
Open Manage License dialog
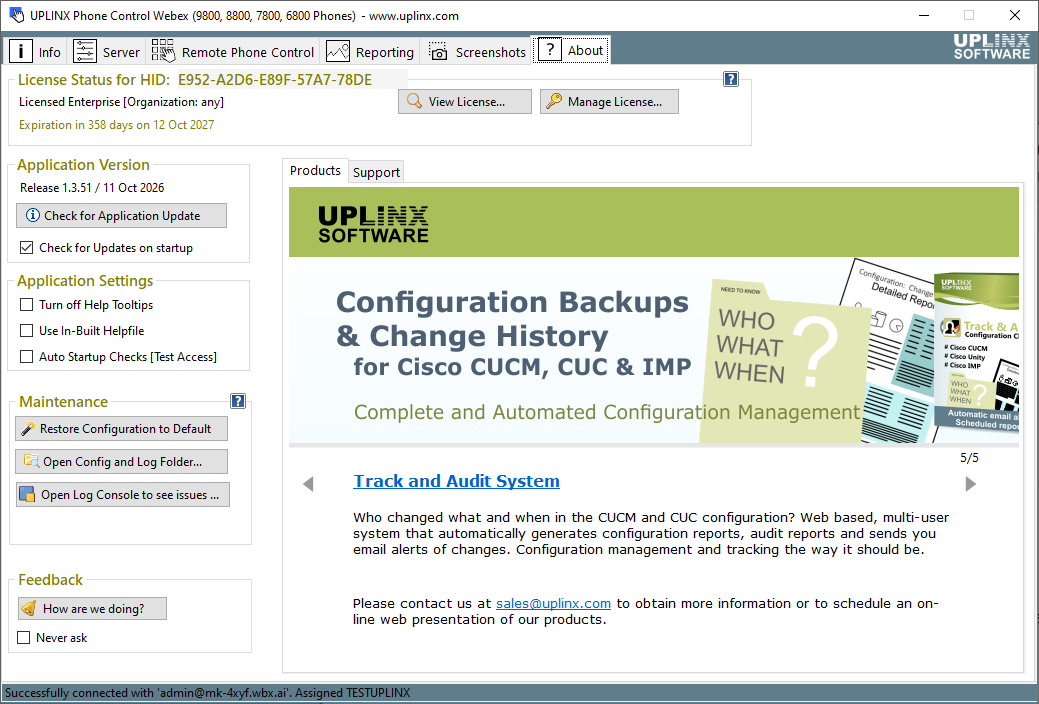point(609,101)
